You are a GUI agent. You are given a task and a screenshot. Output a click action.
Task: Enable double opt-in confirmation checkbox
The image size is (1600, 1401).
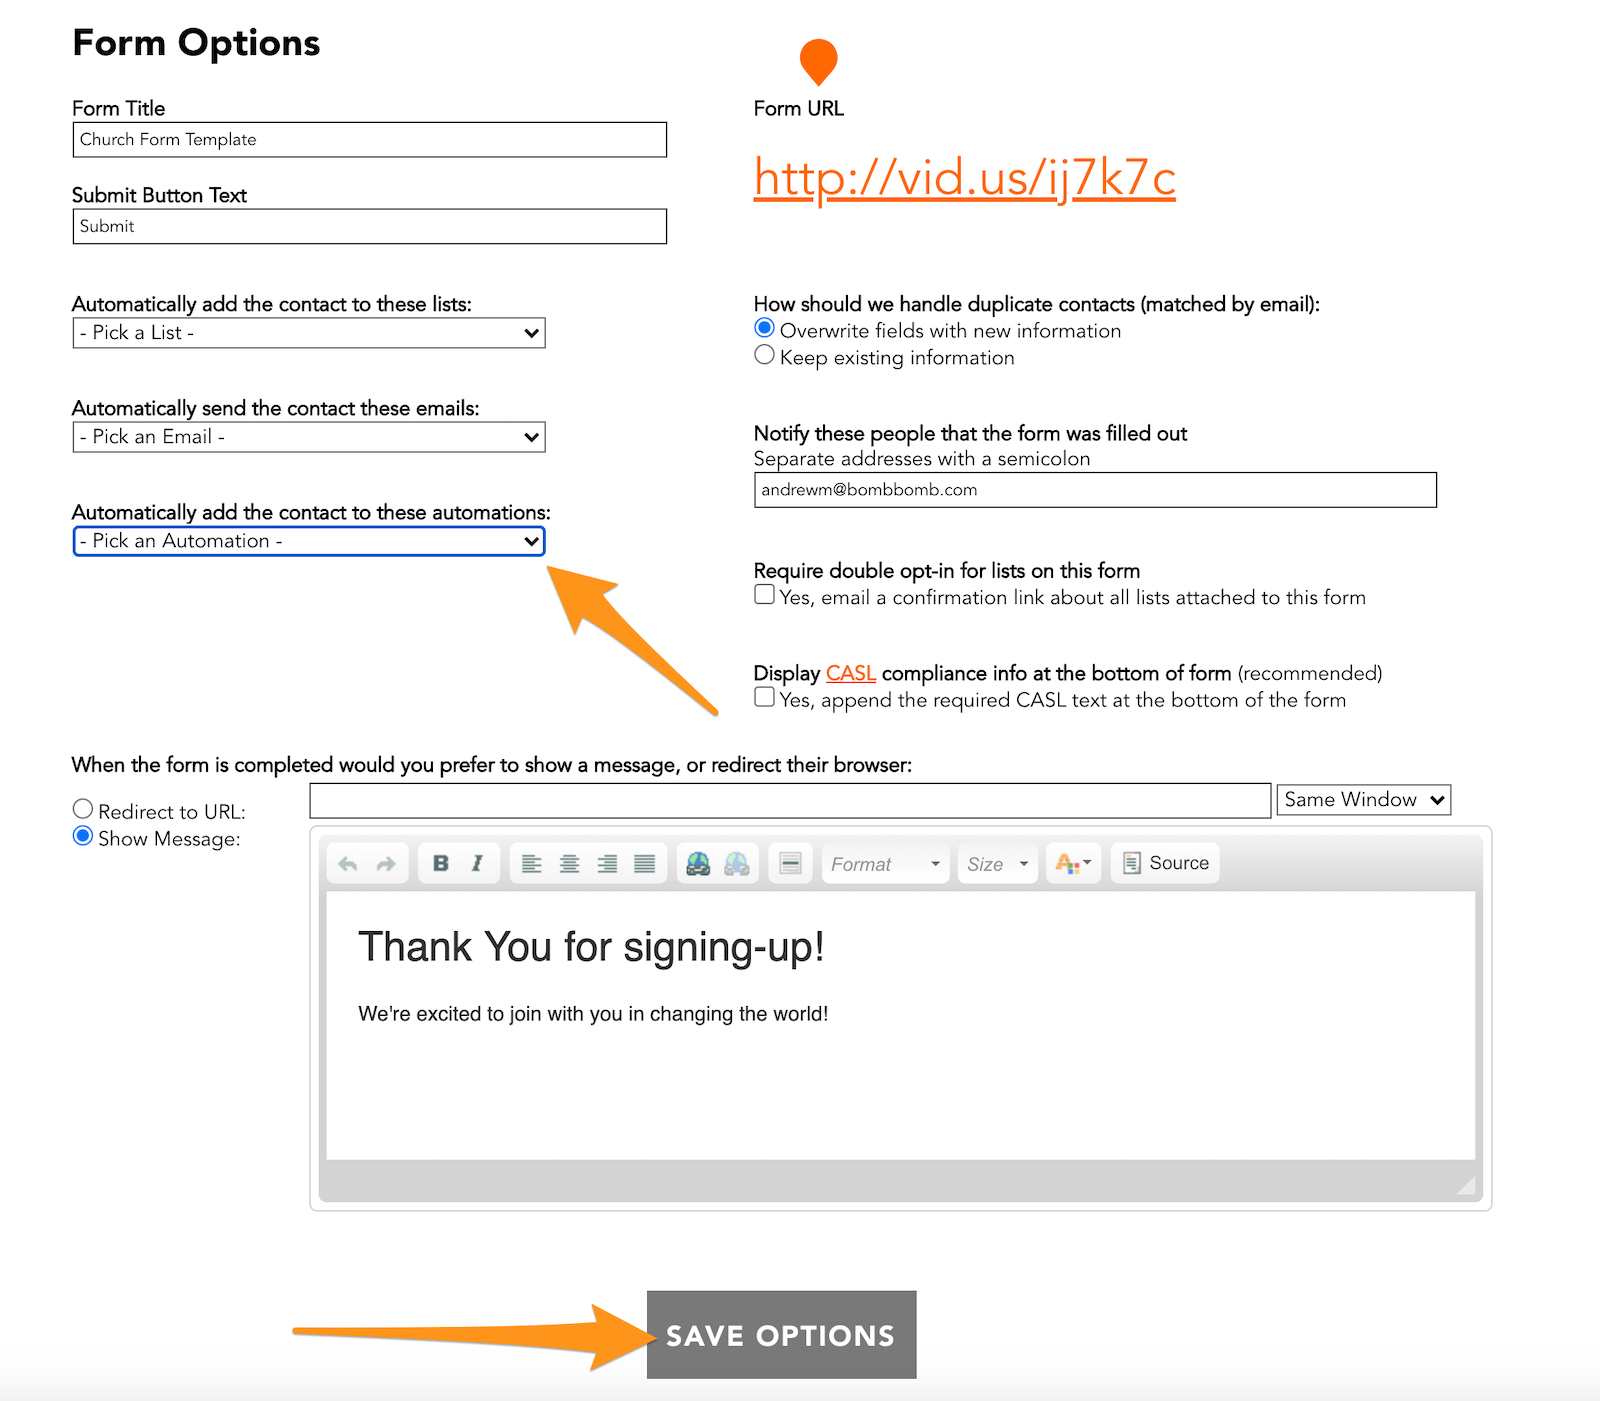(x=765, y=595)
